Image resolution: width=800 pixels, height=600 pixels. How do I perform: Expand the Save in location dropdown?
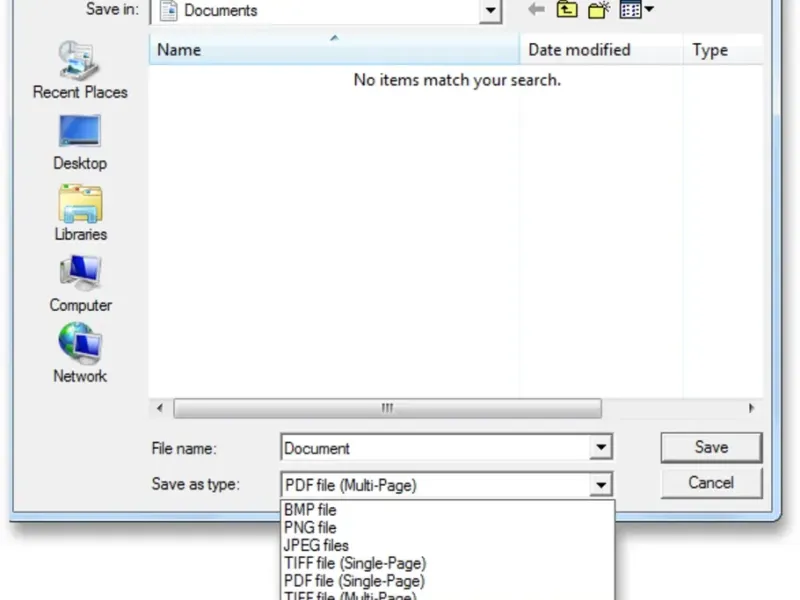coord(490,10)
